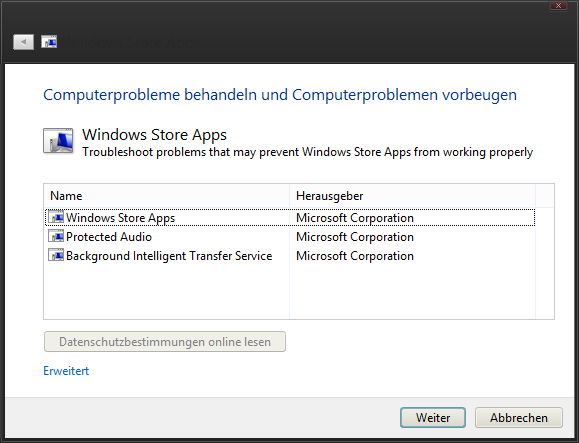
Task: Click Microsoft Corporation publisher for Windows Store Apps
Action: 355,218
